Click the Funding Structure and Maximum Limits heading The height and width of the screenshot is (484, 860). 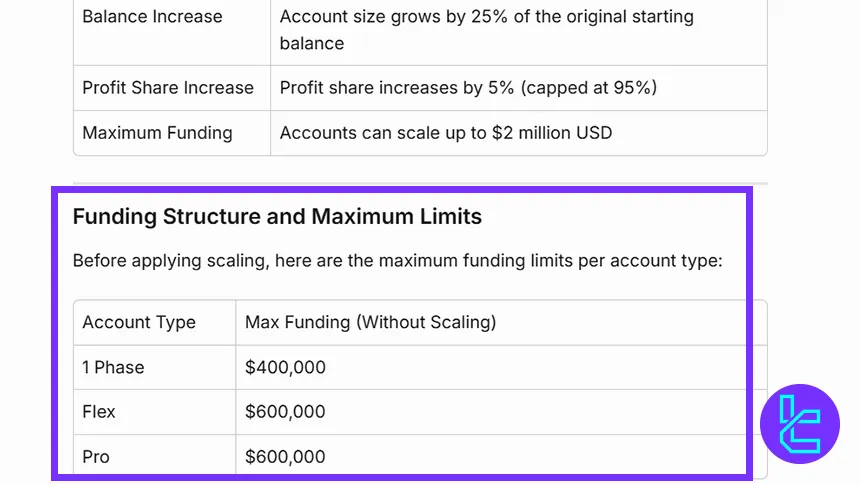277,216
